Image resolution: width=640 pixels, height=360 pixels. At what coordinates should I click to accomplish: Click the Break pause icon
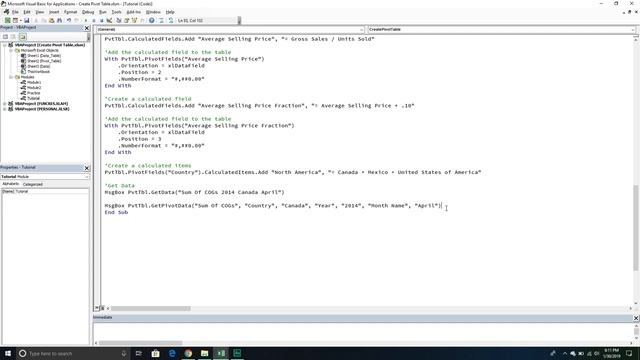click(94, 20)
